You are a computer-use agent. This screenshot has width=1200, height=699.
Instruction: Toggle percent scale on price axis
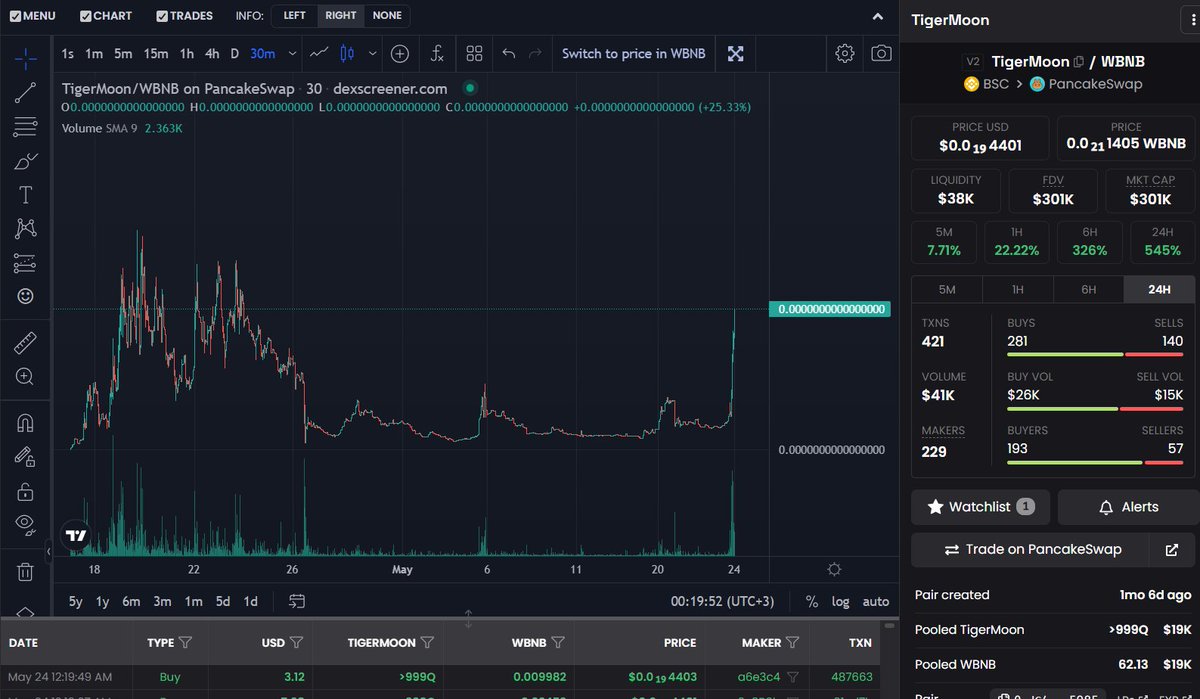(x=811, y=601)
